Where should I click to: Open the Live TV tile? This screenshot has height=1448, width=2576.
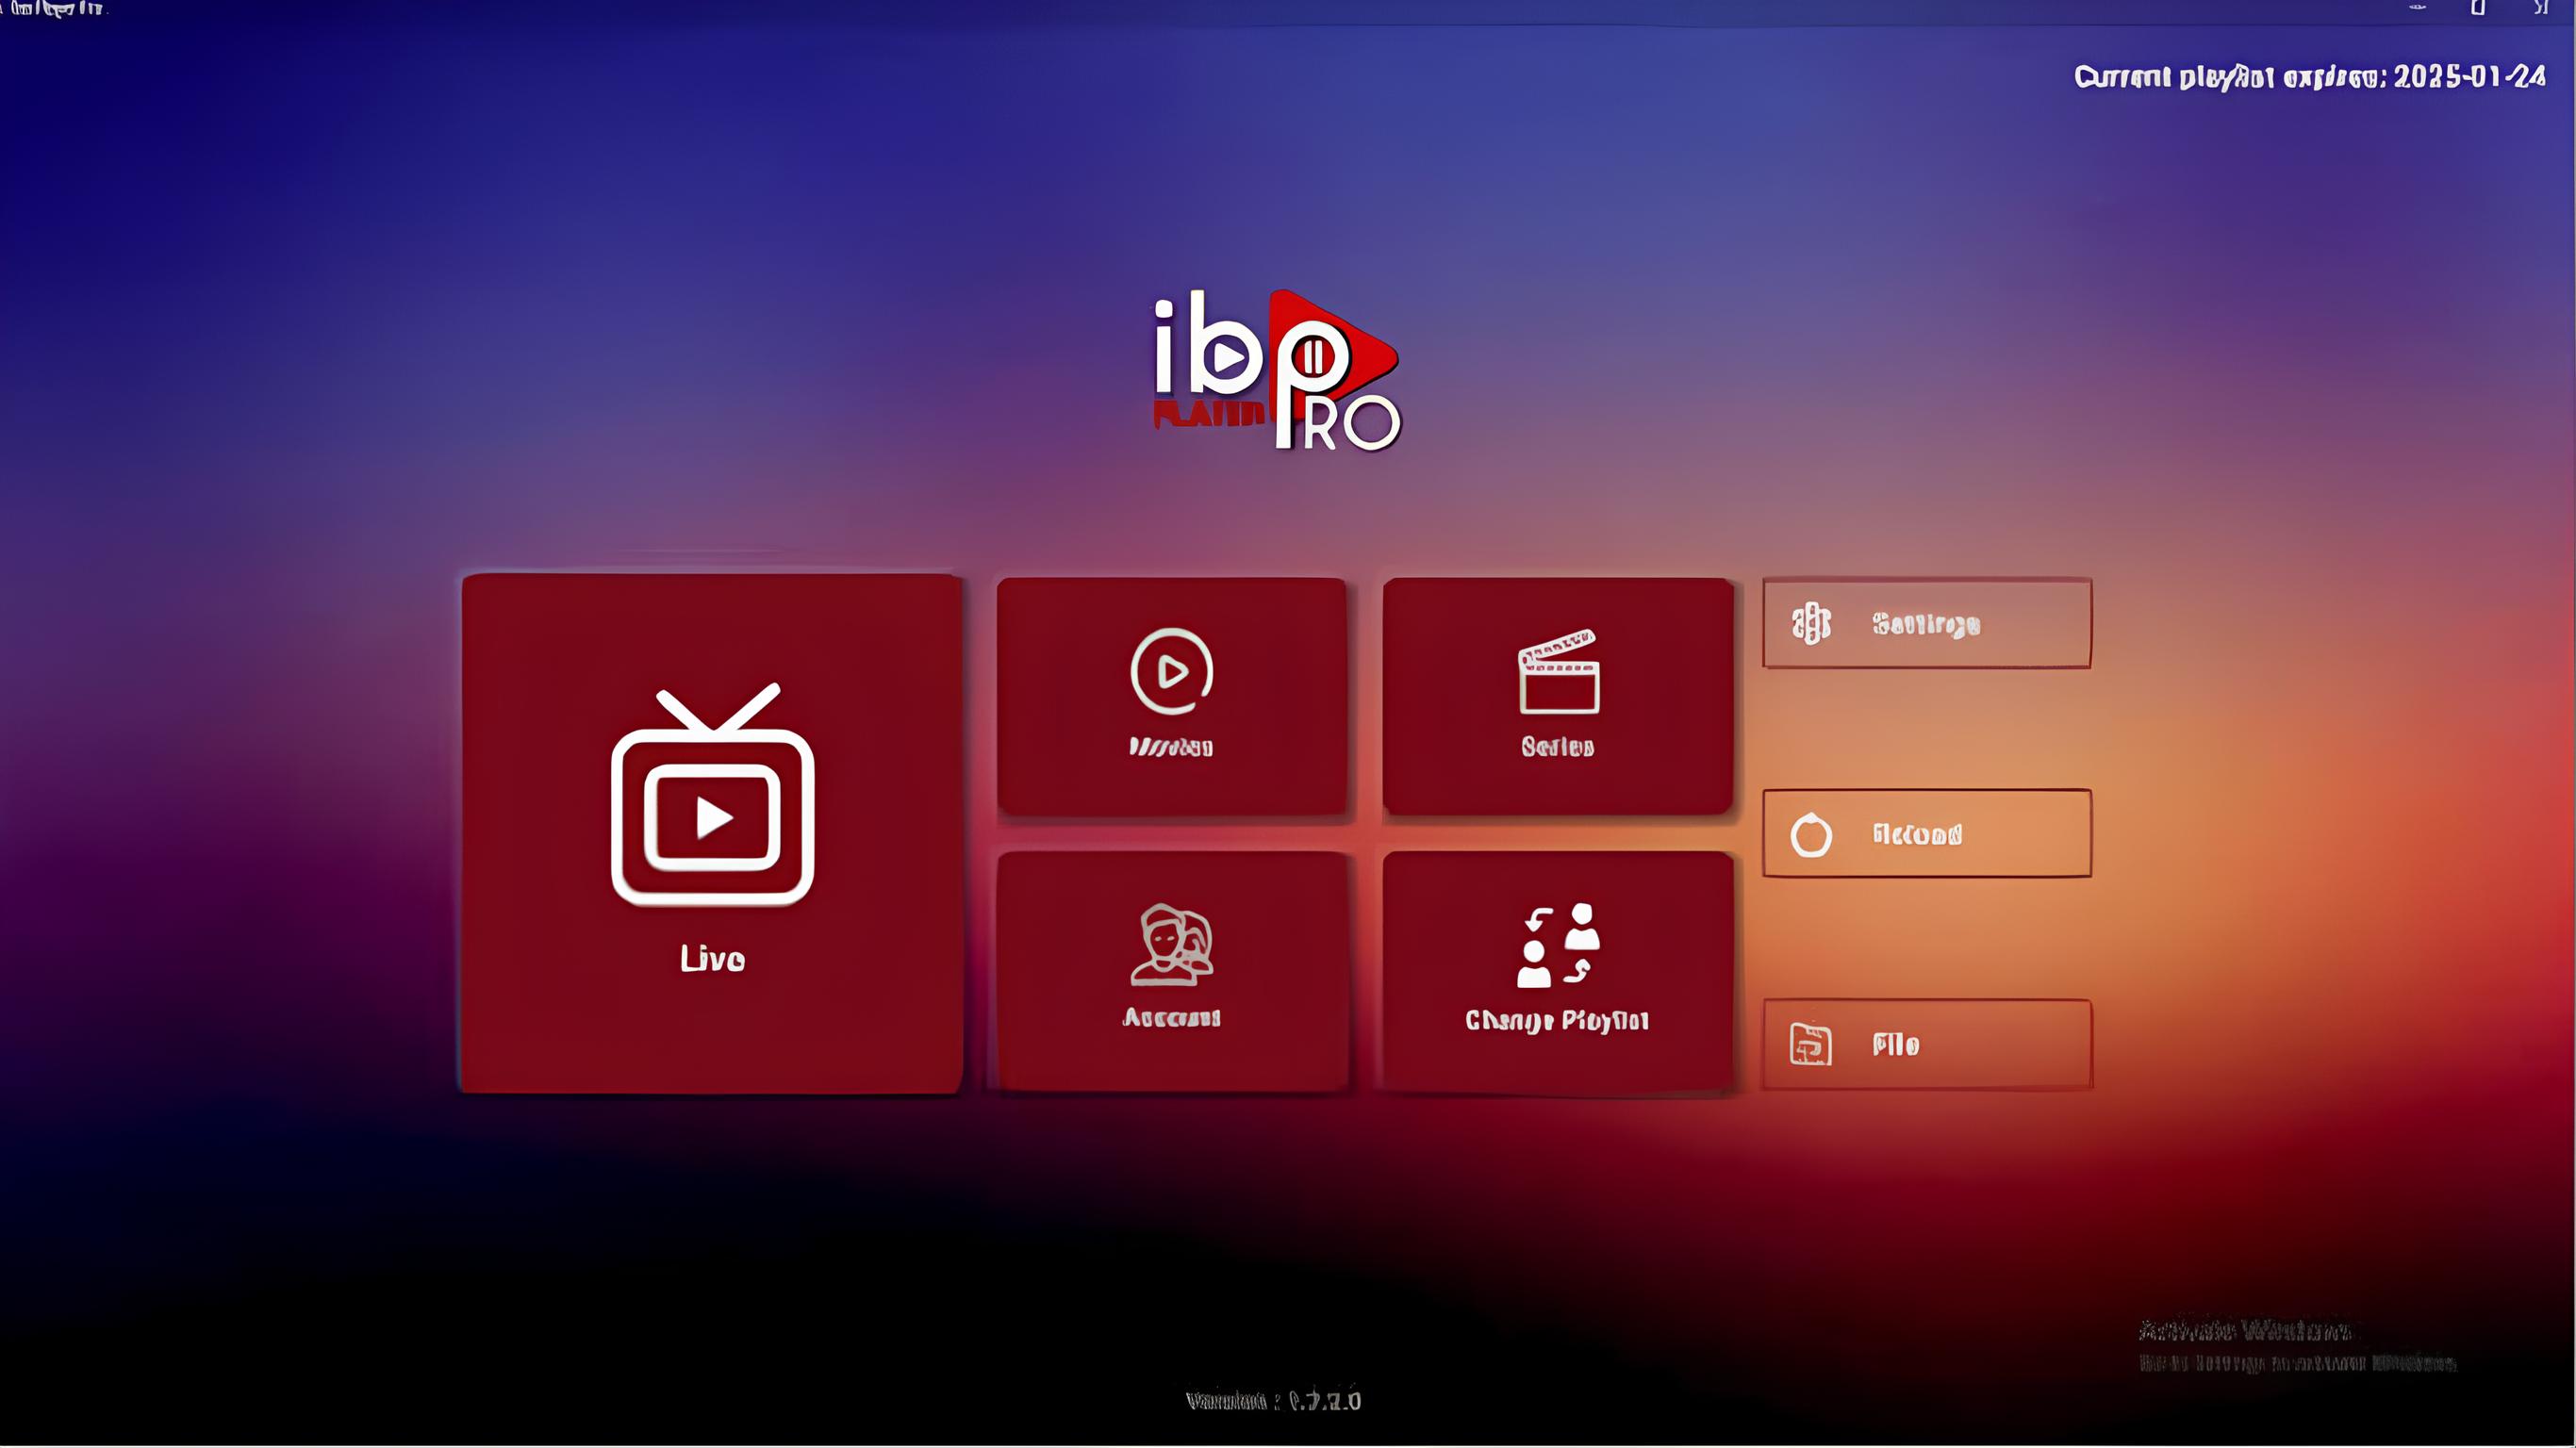[712, 833]
